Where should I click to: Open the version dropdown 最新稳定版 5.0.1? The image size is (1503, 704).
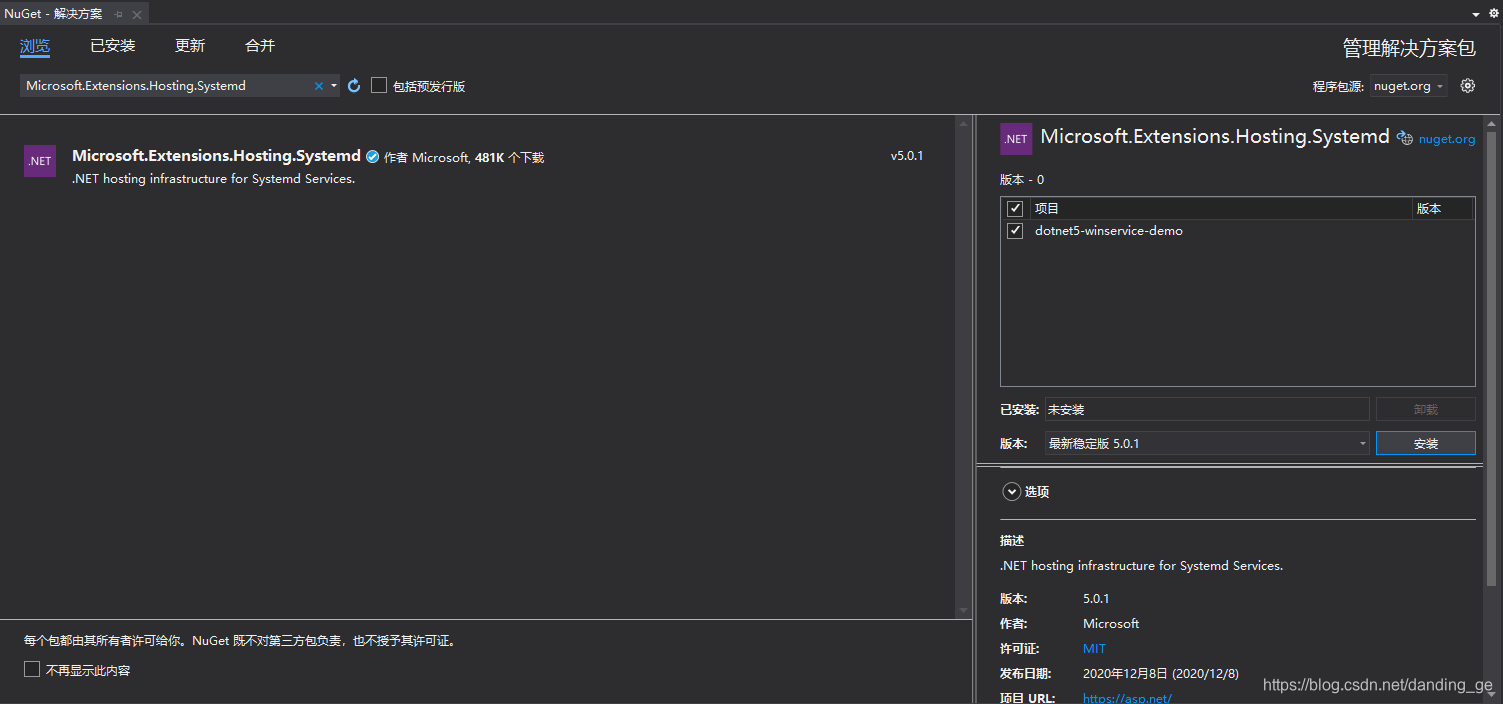[x=1207, y=443]
